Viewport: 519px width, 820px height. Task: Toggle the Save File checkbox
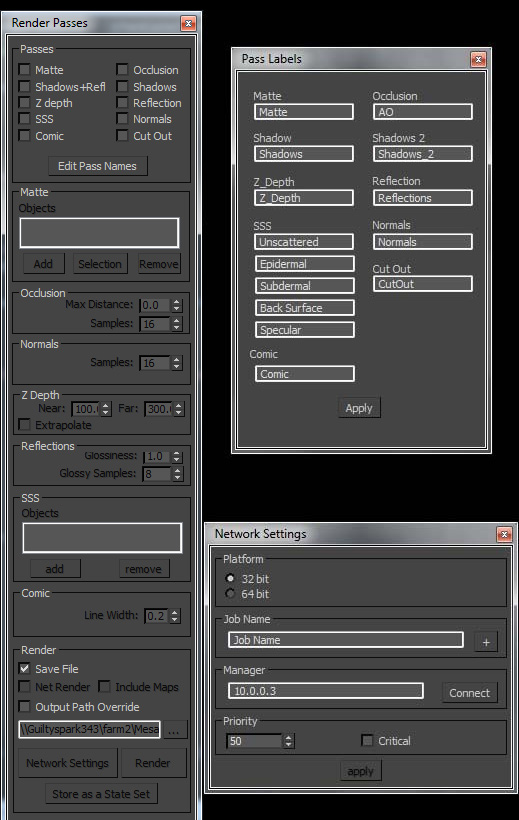25,668
